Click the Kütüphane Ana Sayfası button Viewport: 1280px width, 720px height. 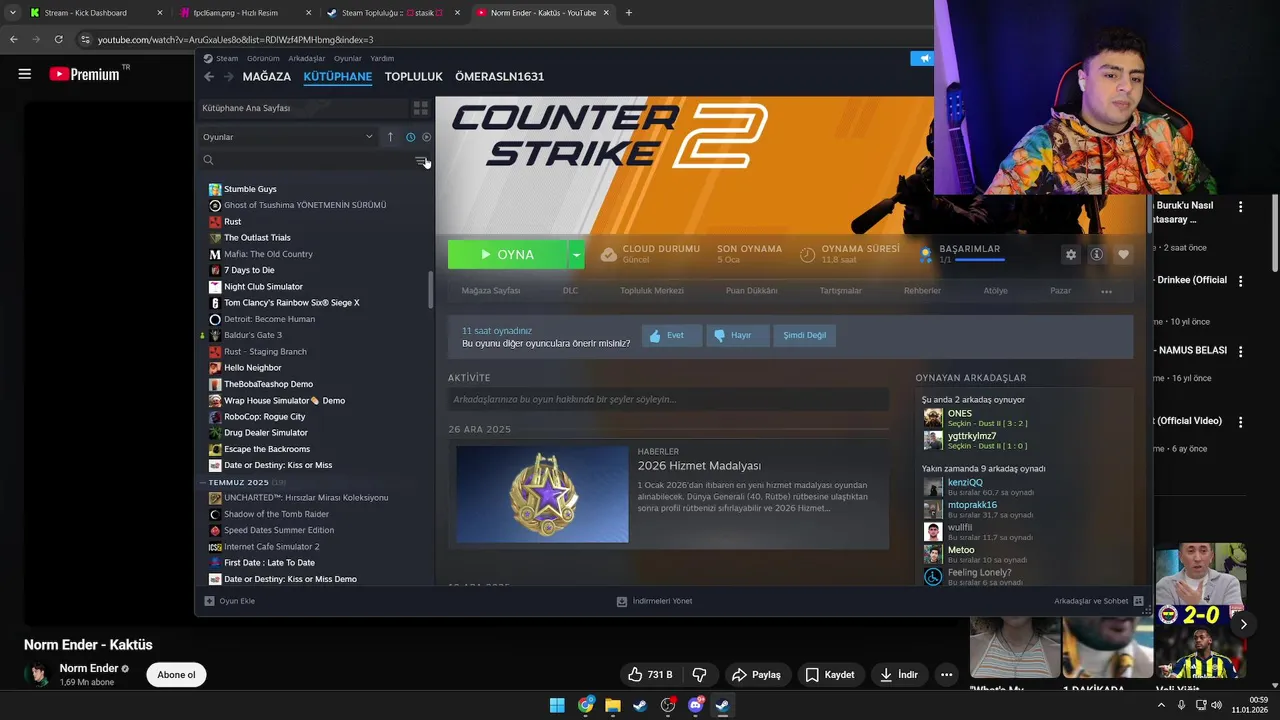(x=301, y=108)
